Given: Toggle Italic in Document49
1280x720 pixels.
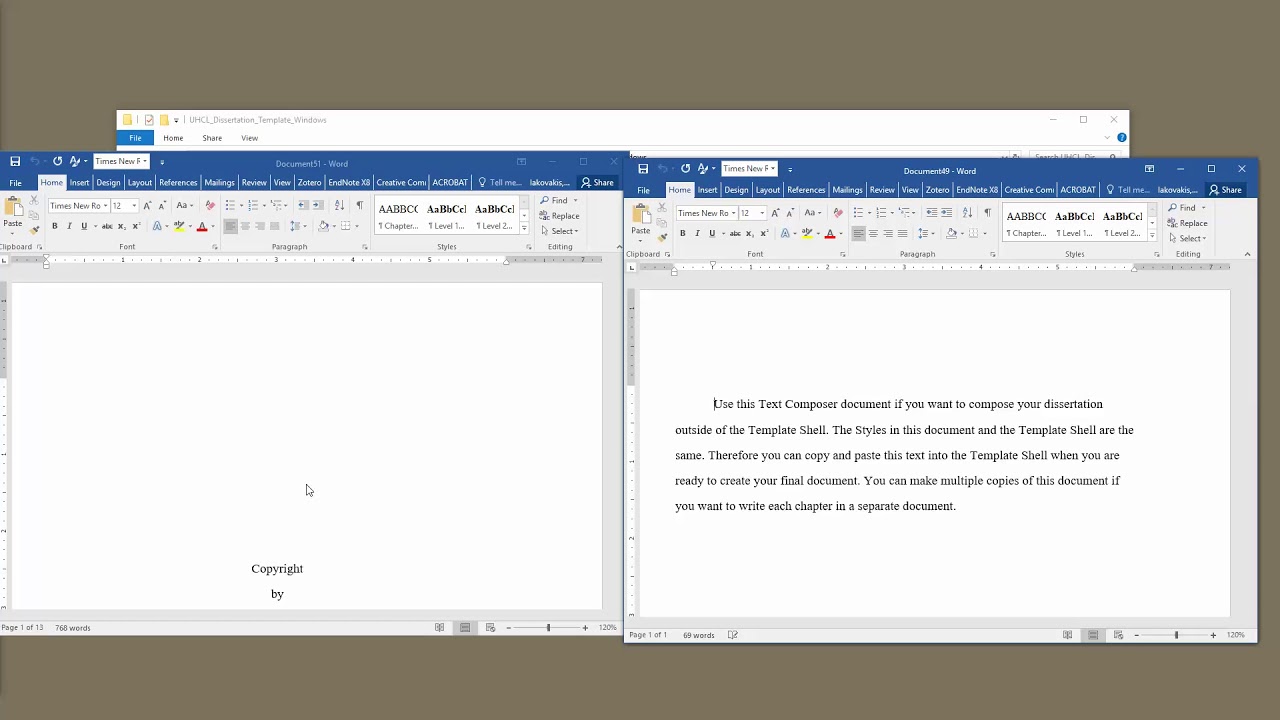Looking at the screenshot, I should pyautogui.click(x=697, y=233).
